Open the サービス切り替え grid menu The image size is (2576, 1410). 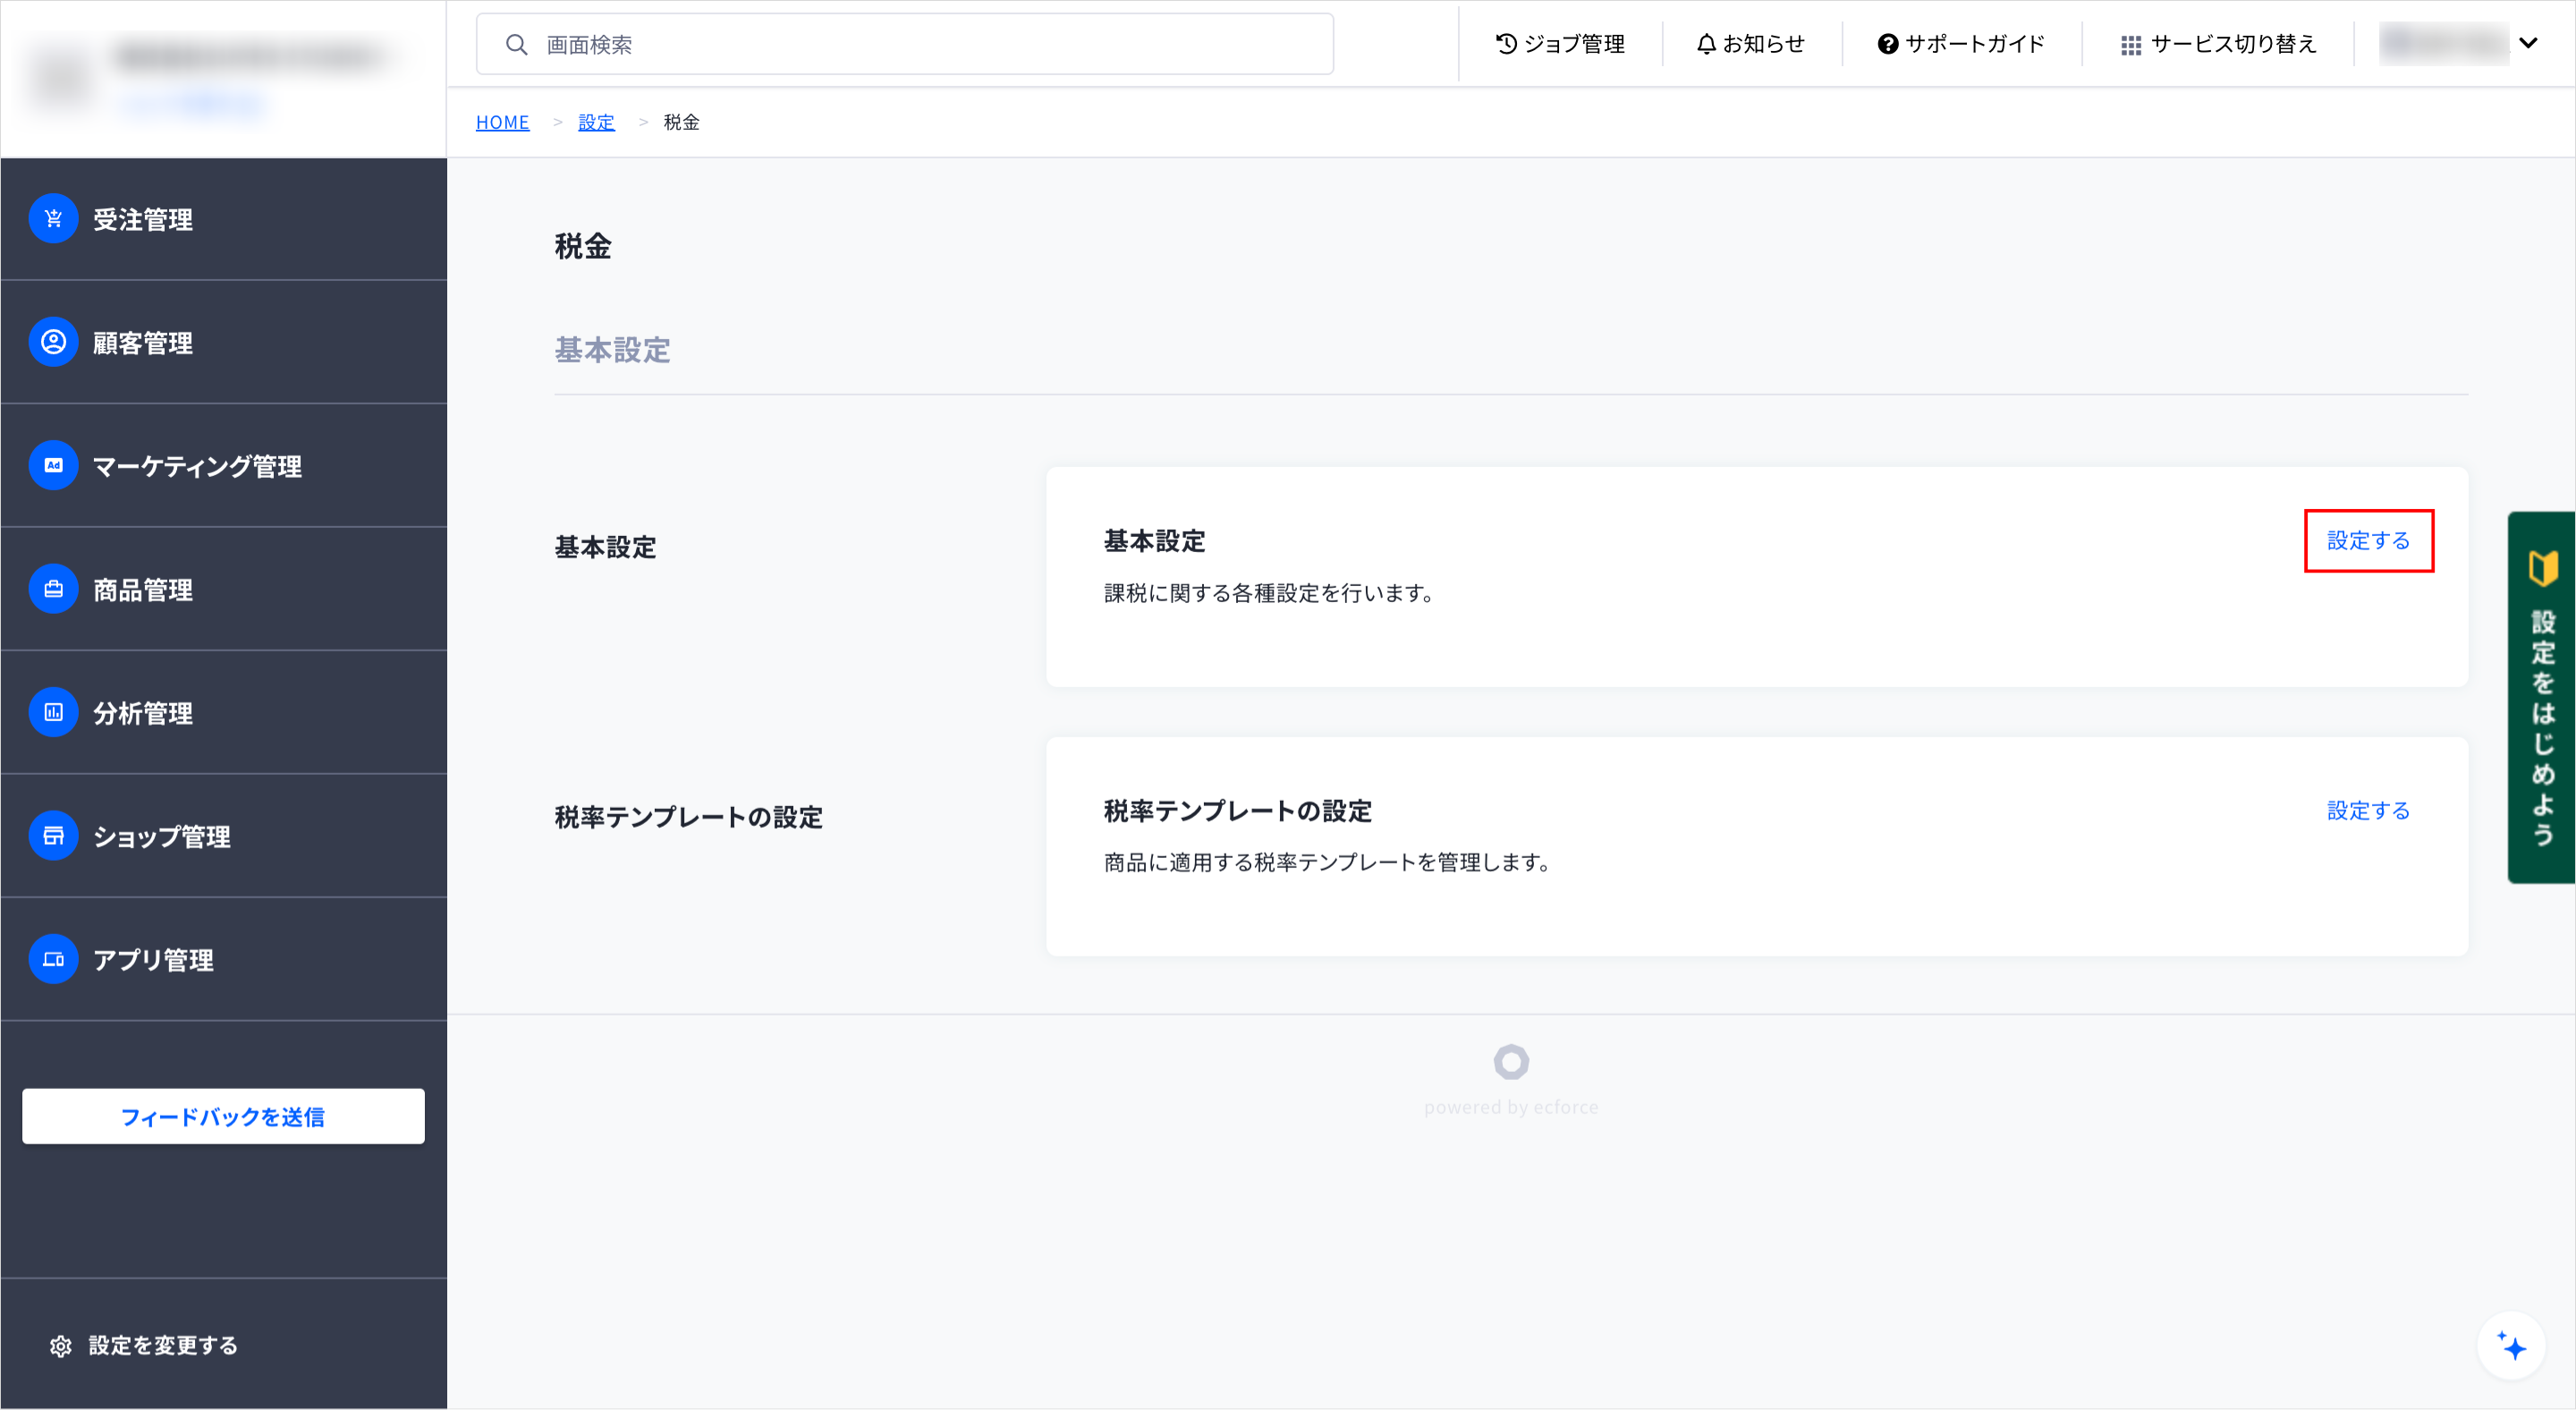click(2217, 44)
